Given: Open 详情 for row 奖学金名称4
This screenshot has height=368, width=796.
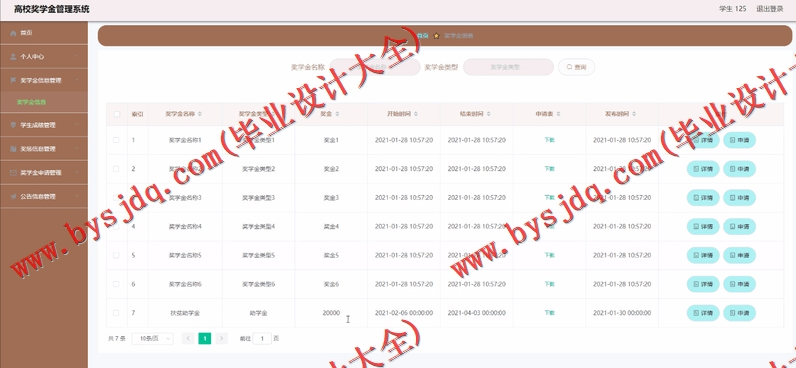Looking at the screenshot, I should [703, 226].
